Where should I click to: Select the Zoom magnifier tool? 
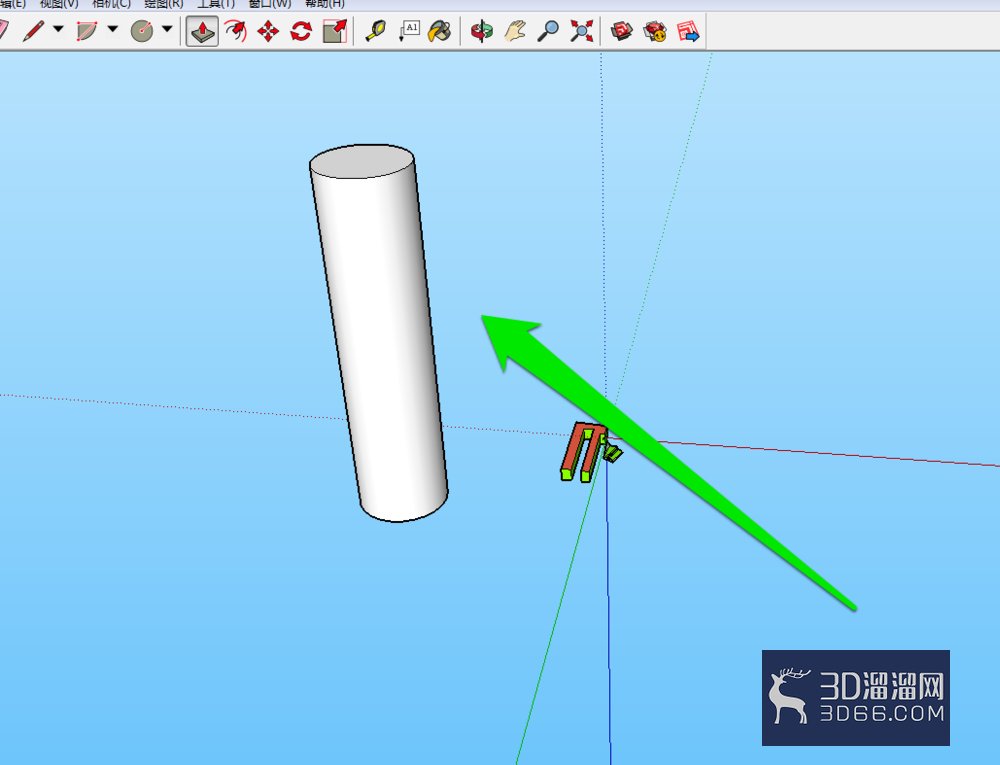[548, 31]
